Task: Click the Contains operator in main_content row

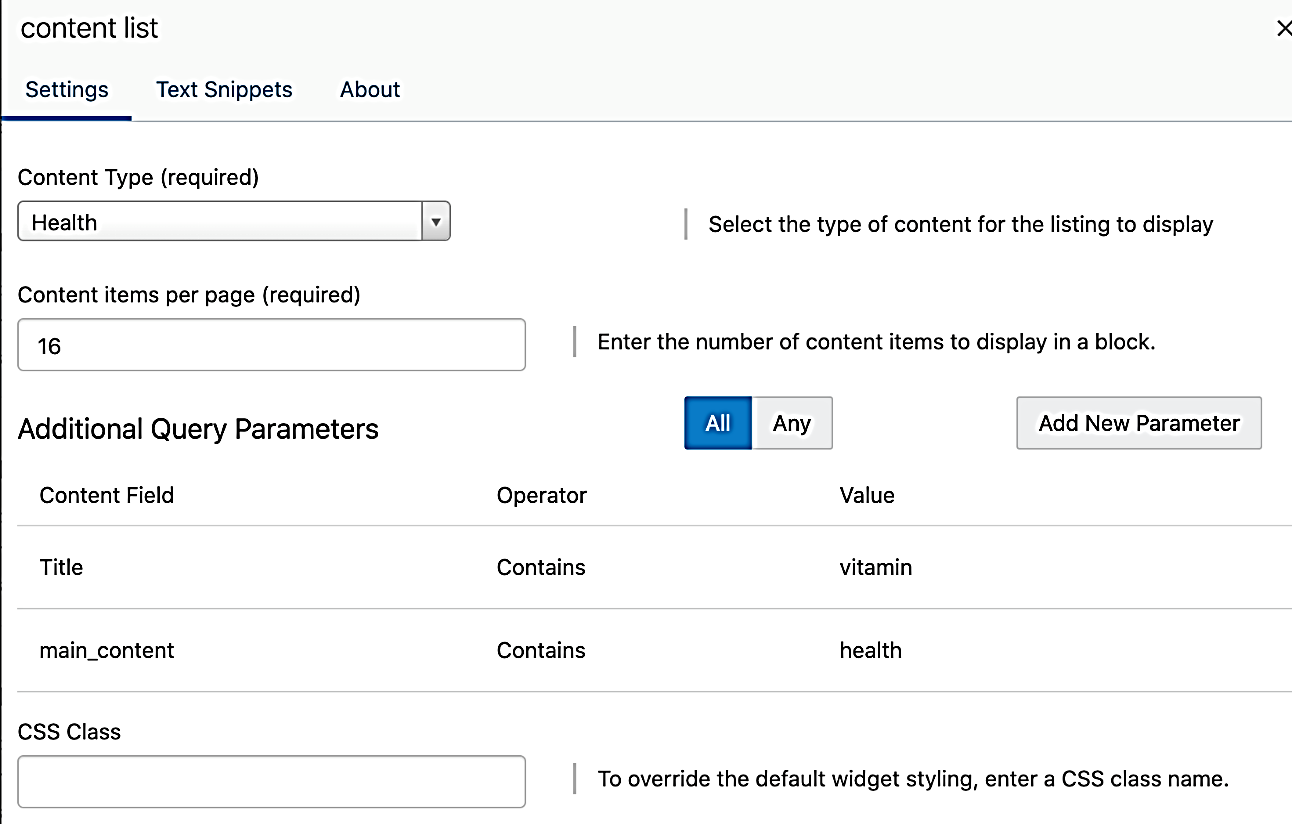Action: coord(541,650)
